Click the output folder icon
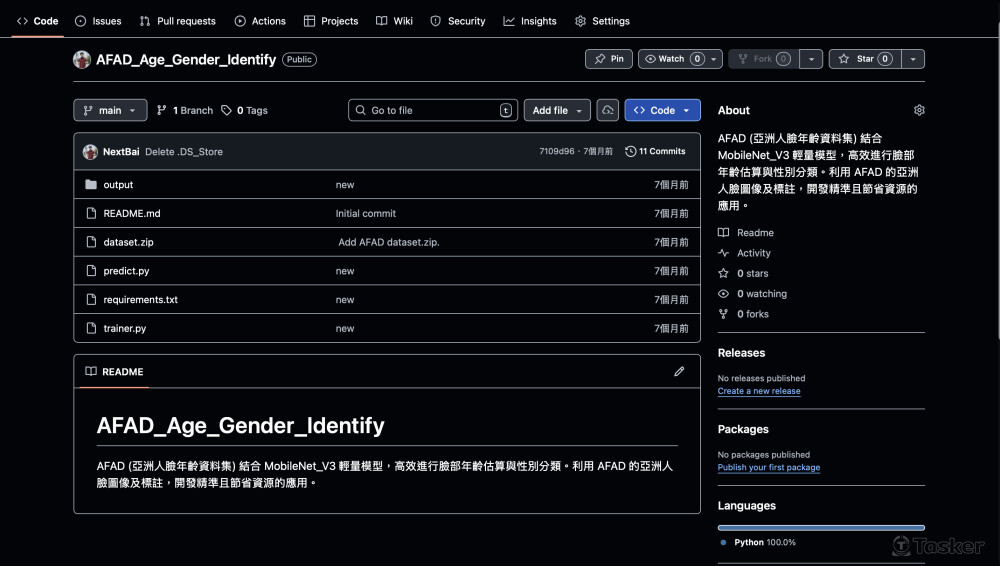This screenshot has width=1000, height=566. pos(91,184)
